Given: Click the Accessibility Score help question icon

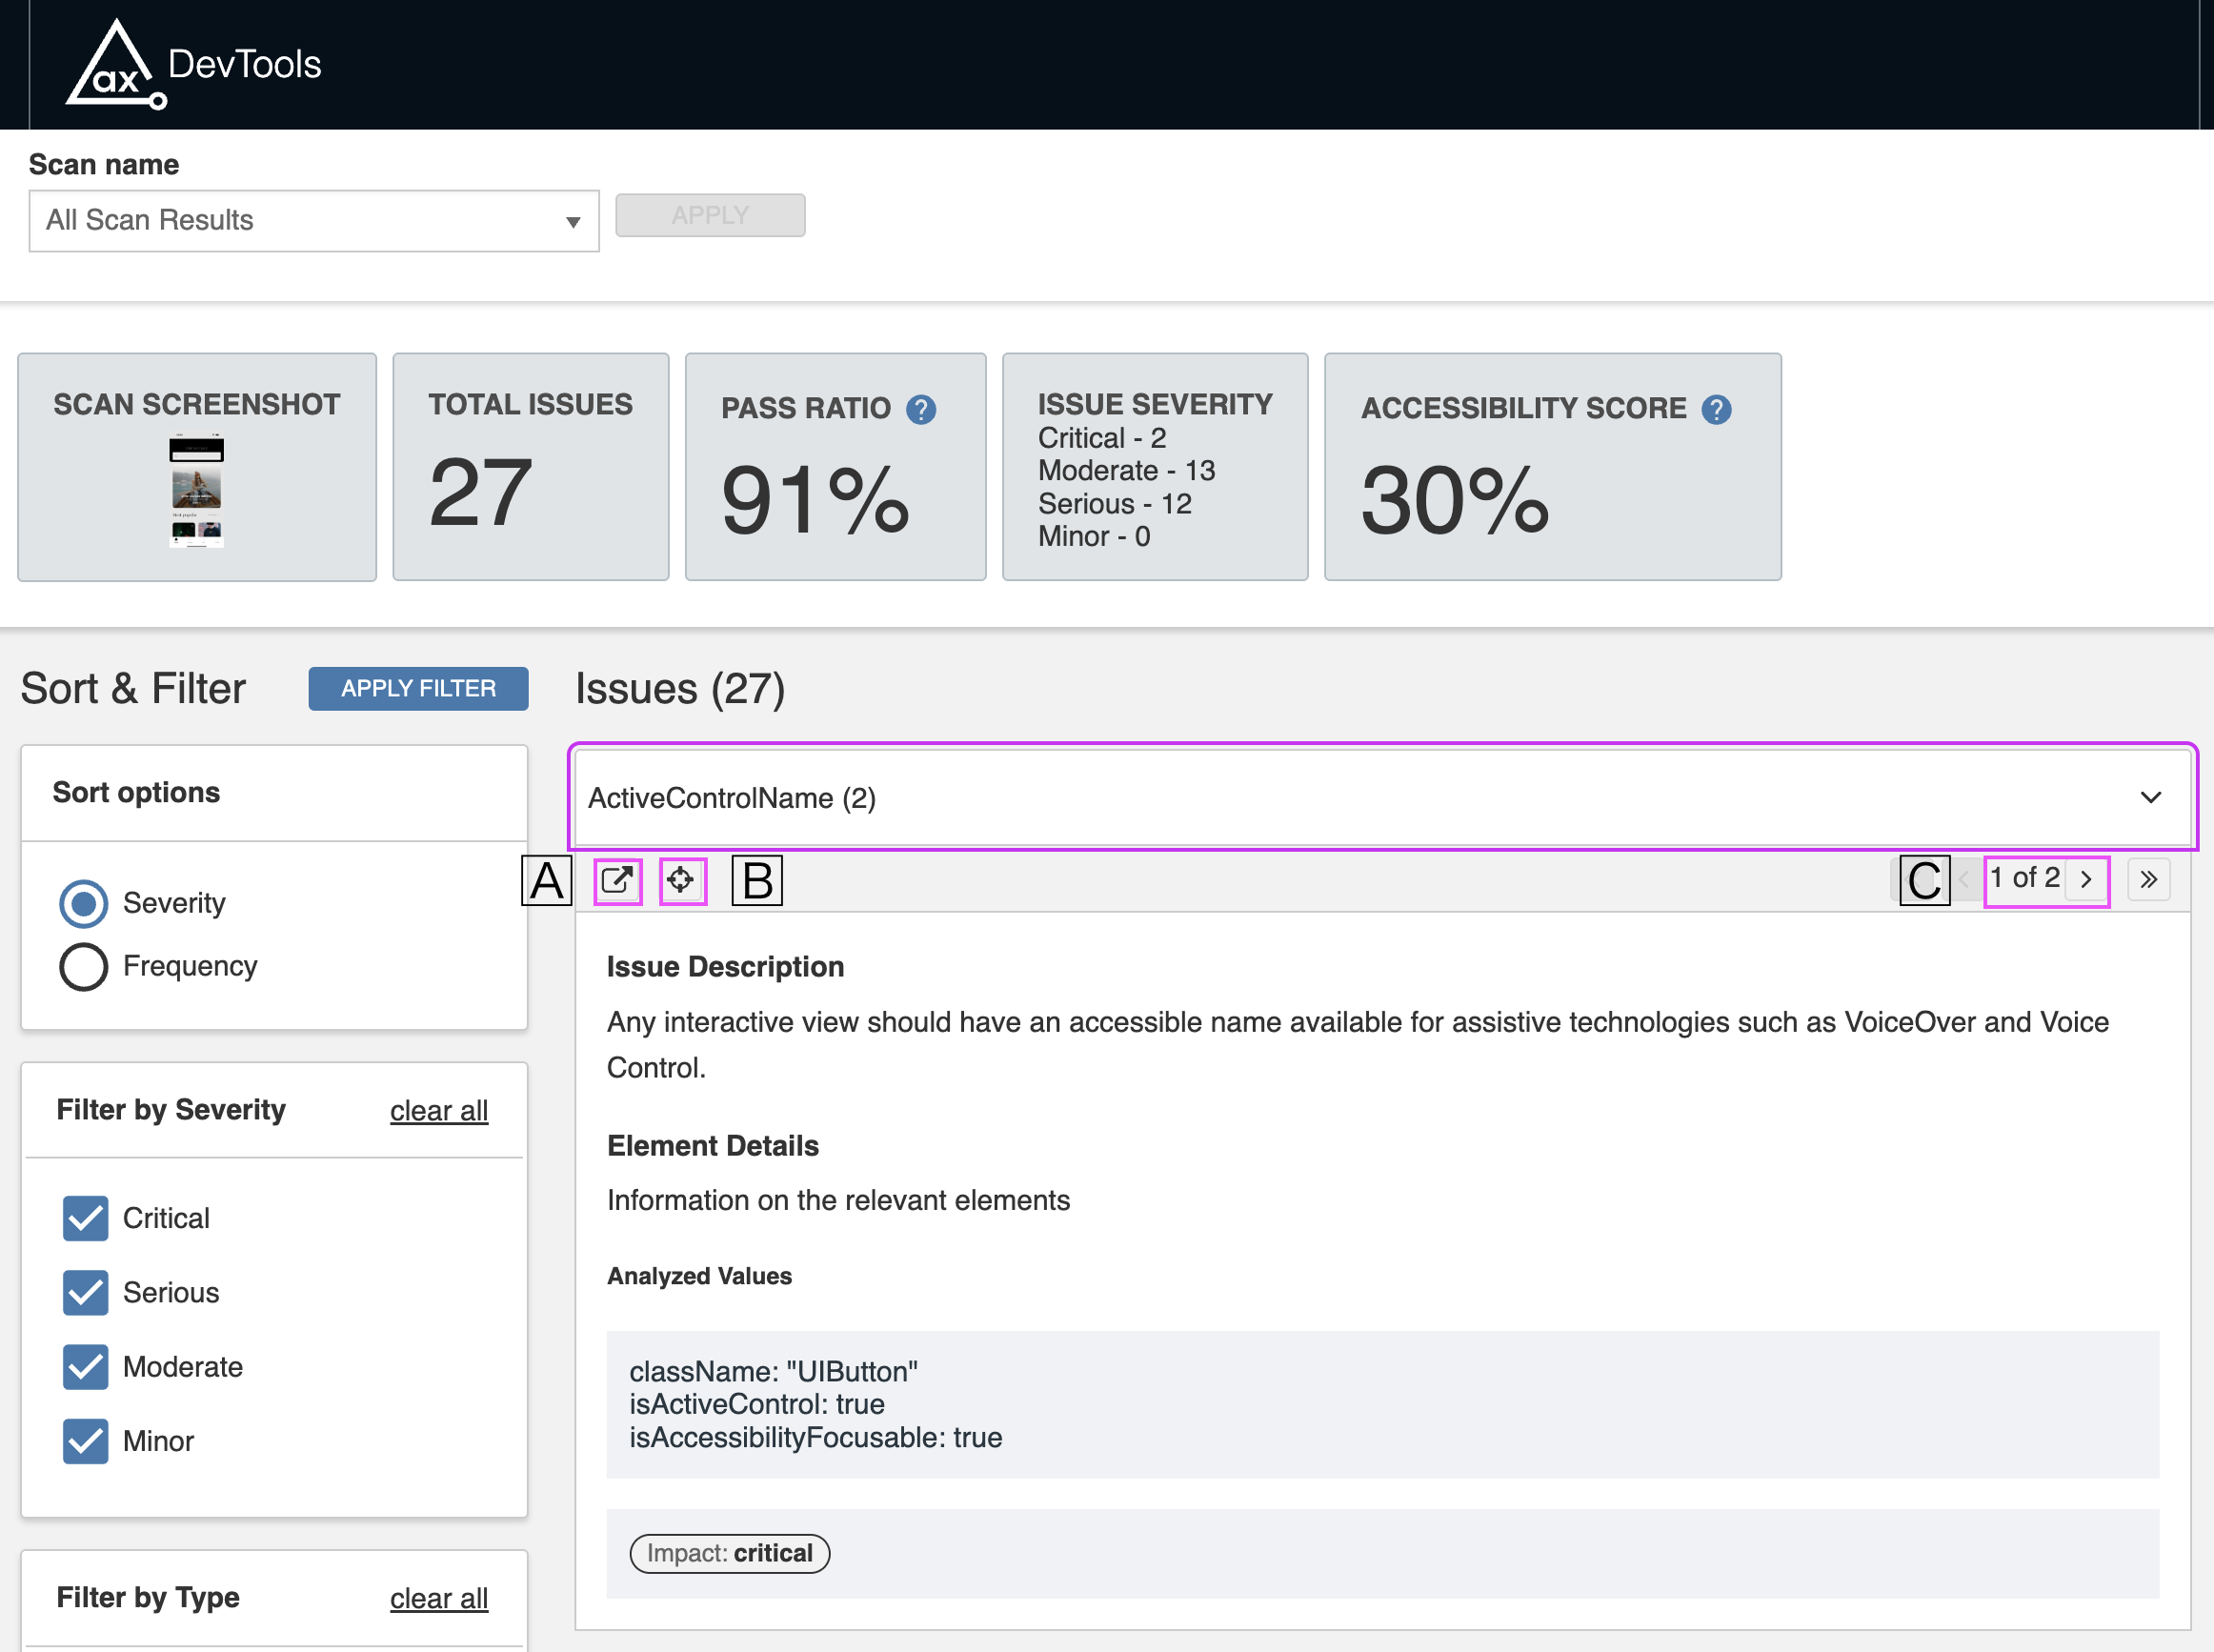Looking at the screenshot, I should [1716, 409].
